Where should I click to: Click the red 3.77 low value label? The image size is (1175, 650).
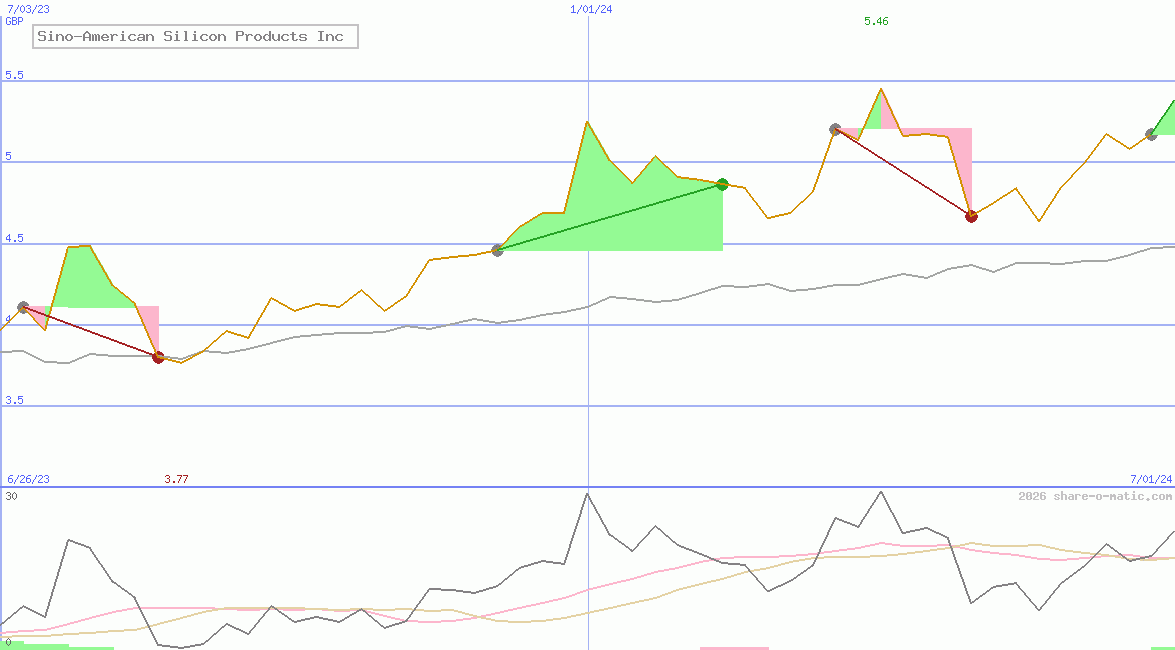pyautogui.click(x=176, y=479)
